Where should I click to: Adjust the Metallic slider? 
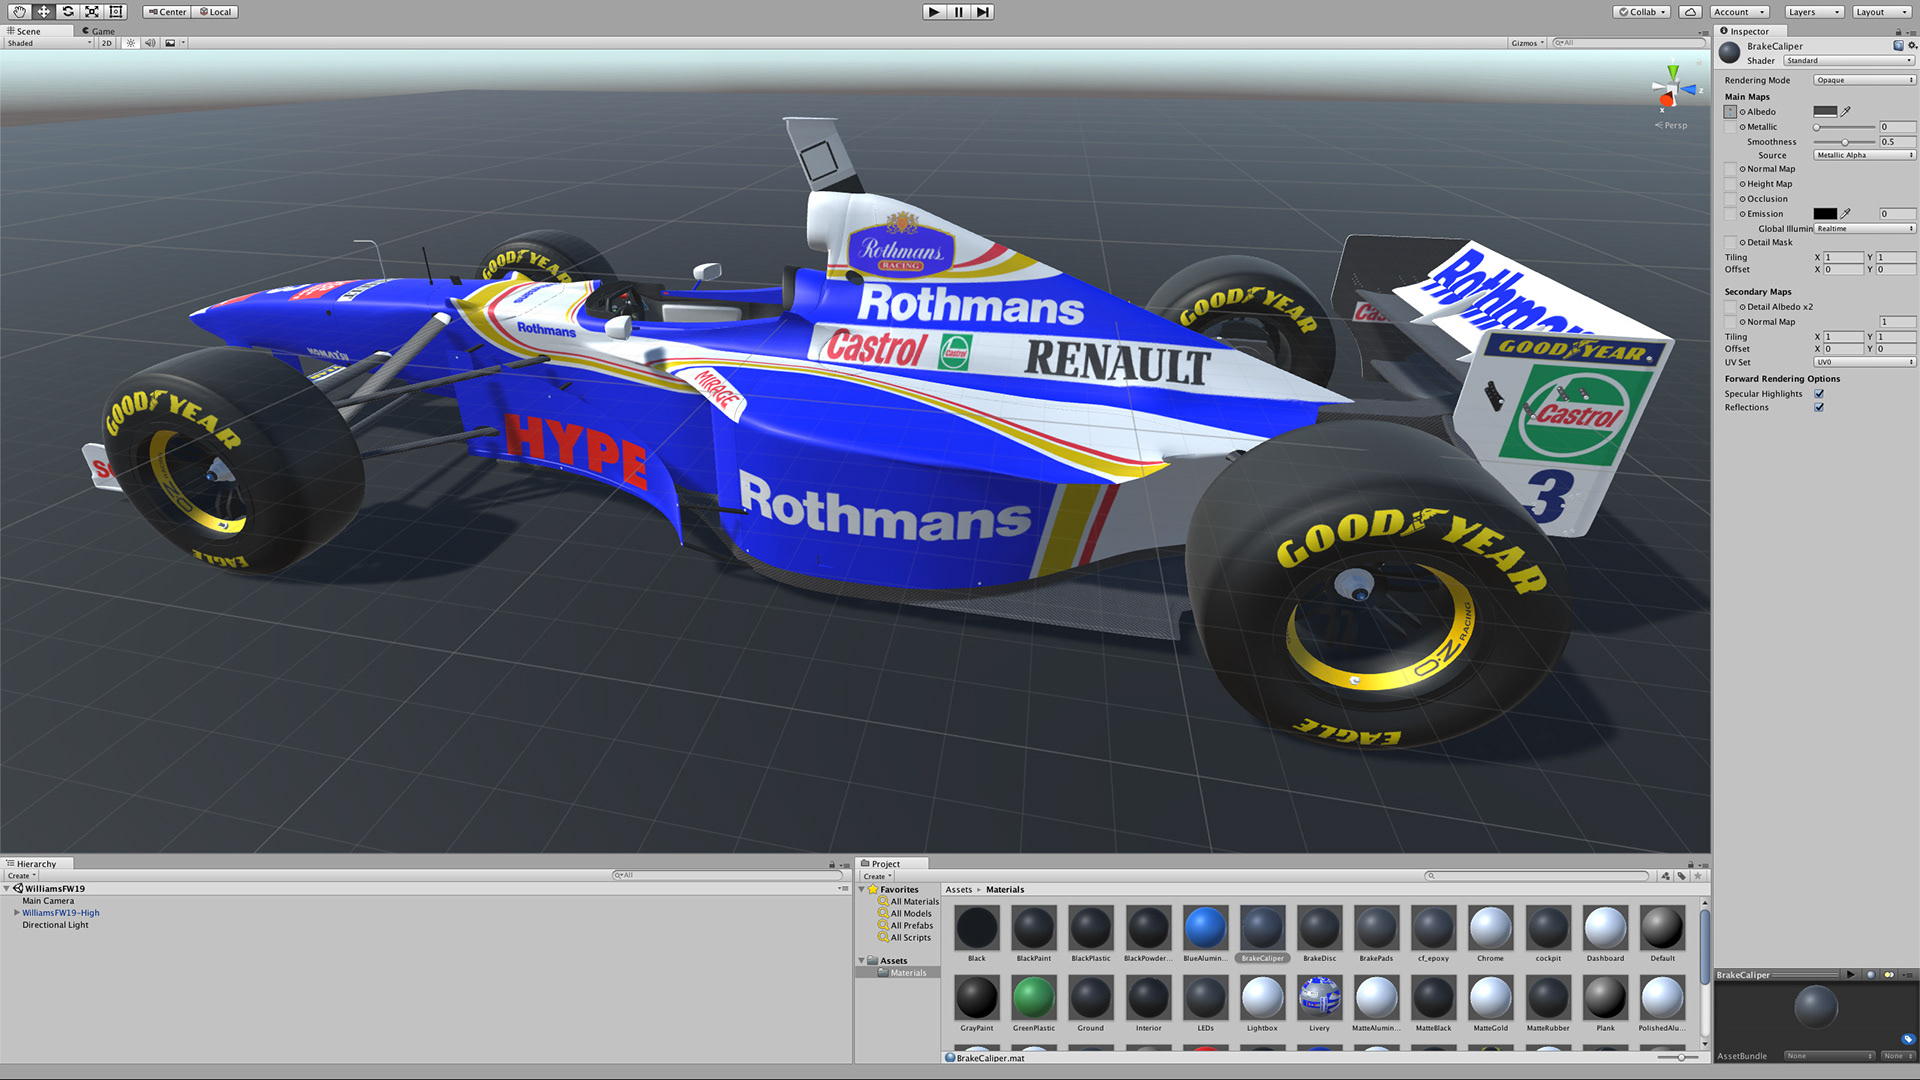pos(1845,127)
